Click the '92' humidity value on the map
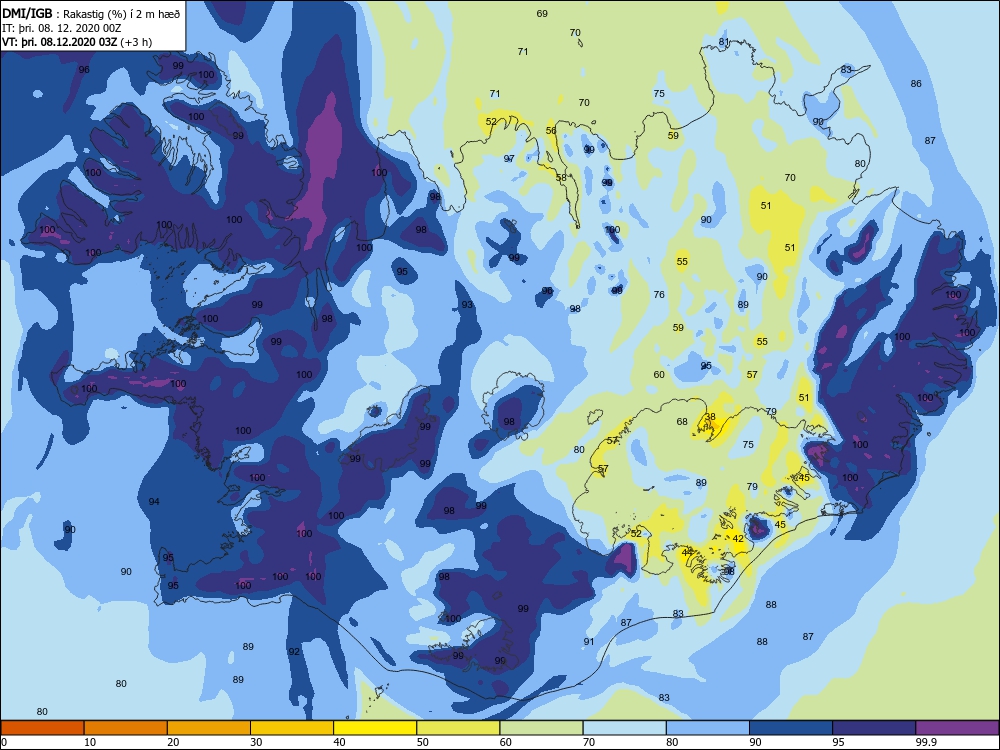 tap(294, 652)
